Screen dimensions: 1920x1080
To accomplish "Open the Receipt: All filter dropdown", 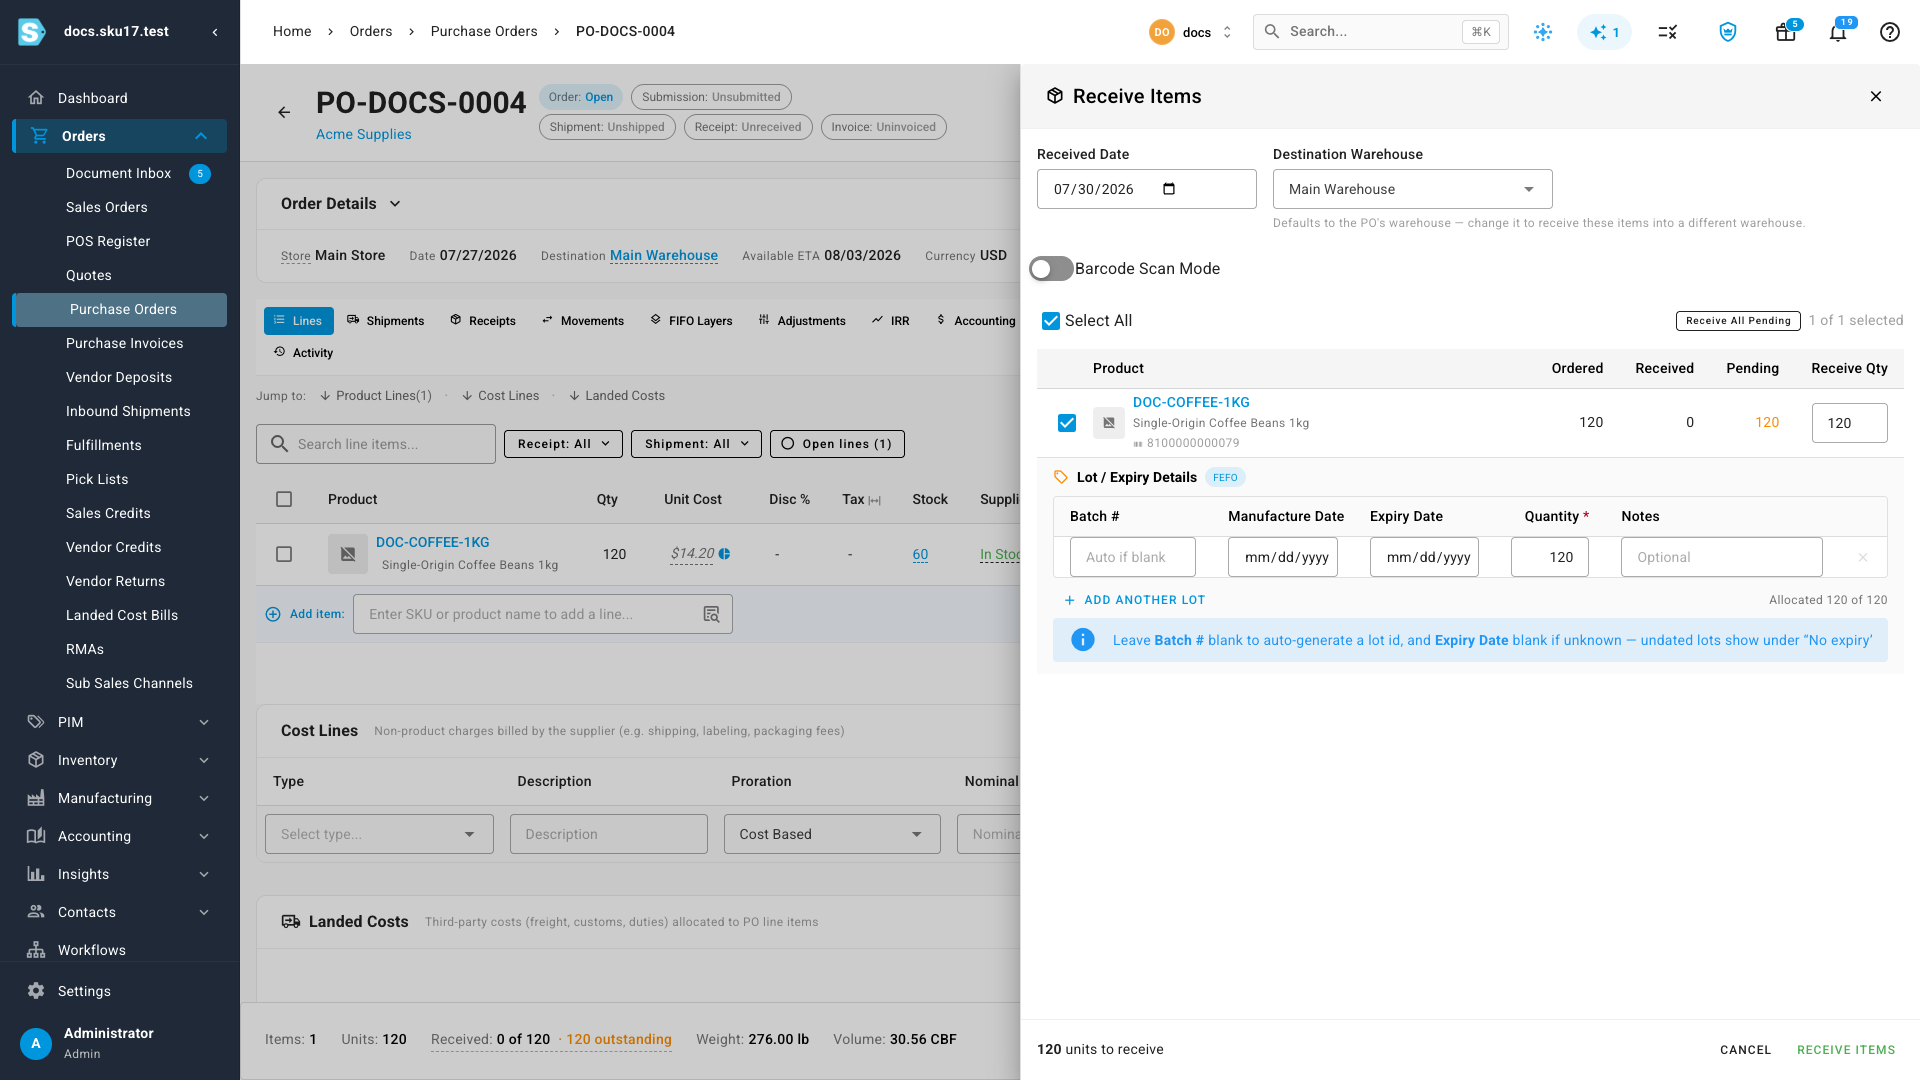I will (x=563, y=444).
